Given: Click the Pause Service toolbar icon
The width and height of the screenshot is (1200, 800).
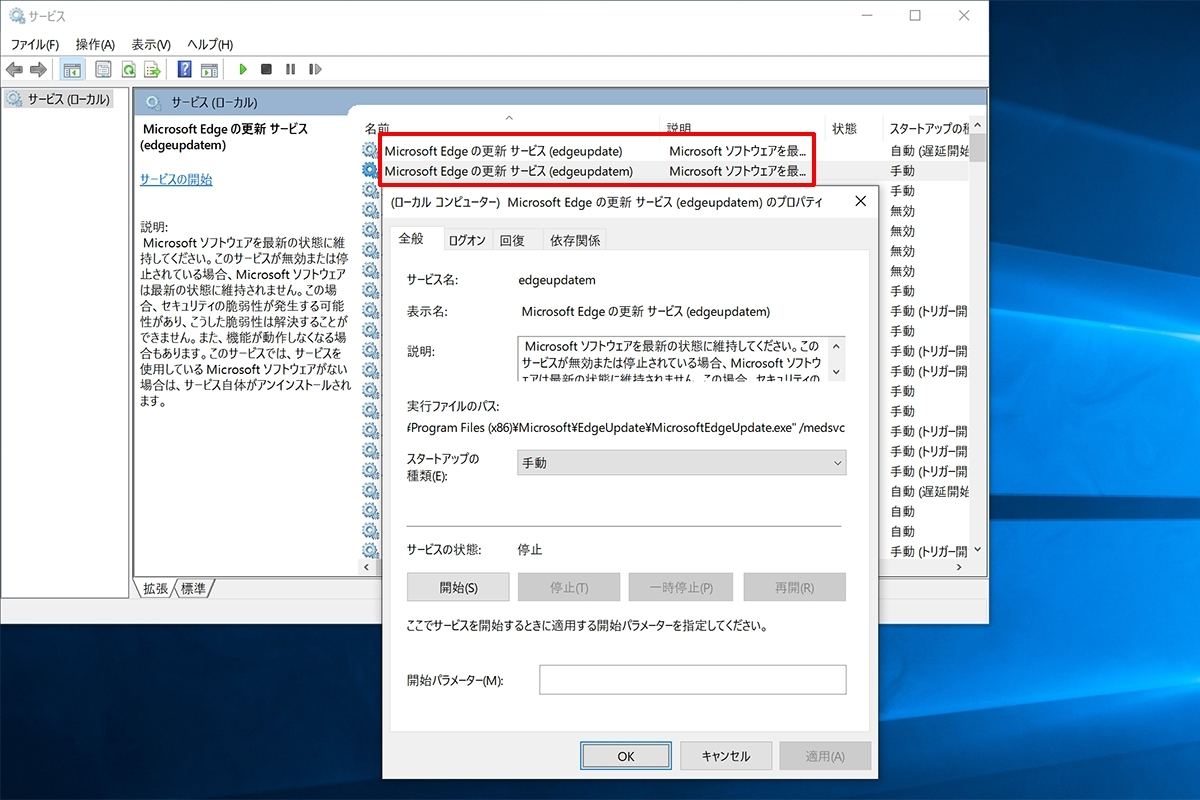Looking at the screenshot, I should coord(290,69).
